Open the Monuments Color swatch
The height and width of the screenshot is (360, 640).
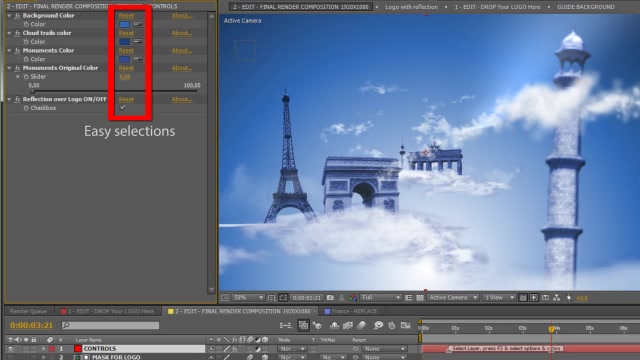(x=124, y=59)
